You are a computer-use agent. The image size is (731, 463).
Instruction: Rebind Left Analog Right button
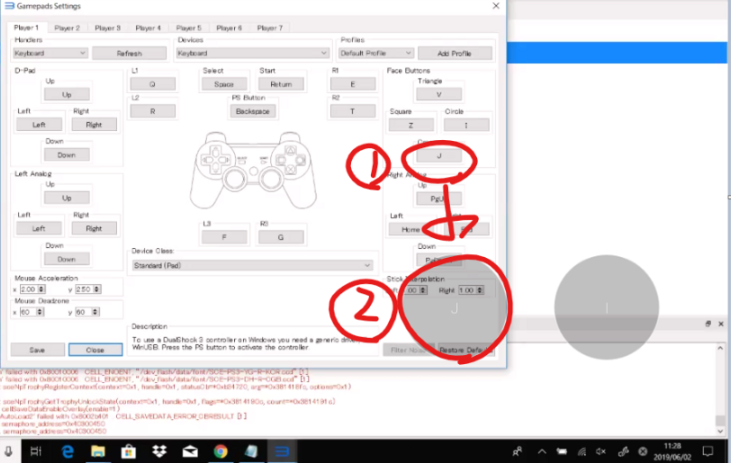(x=94, y=228)
